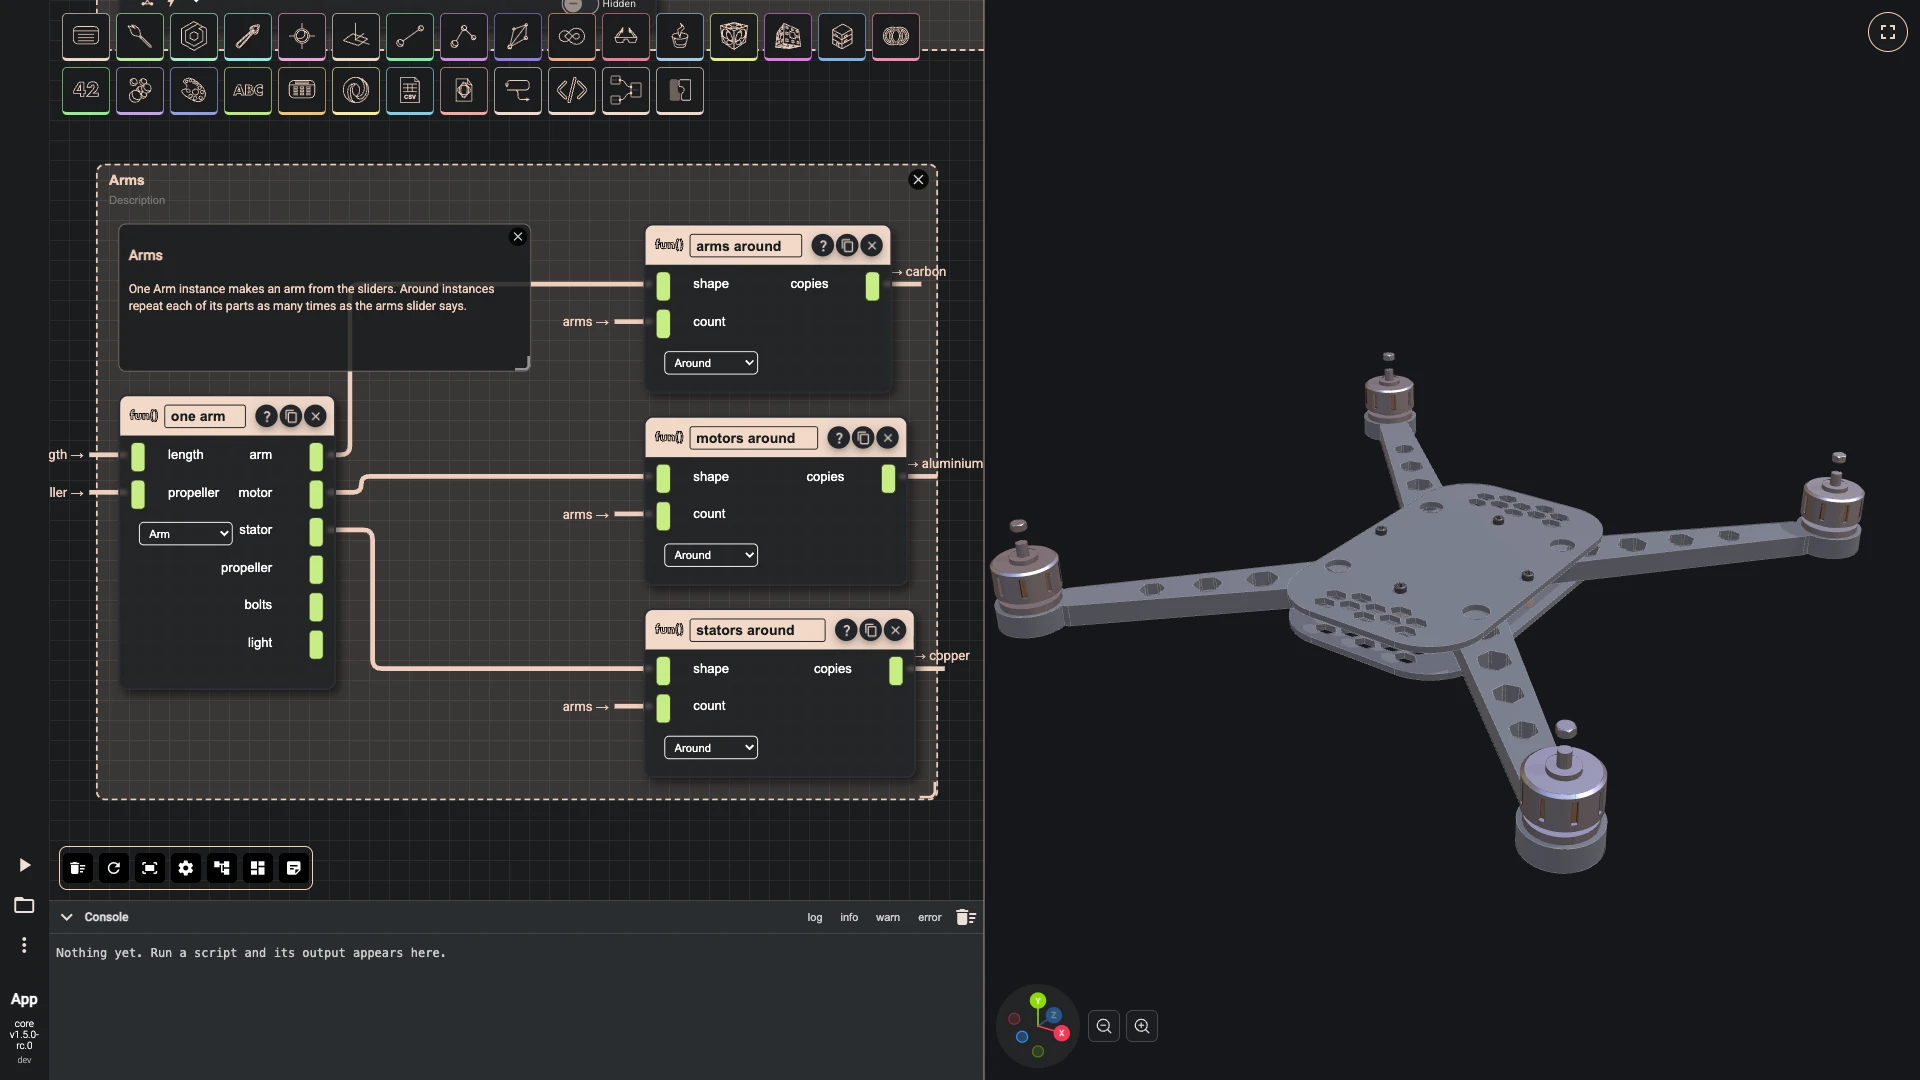The height and width of the screenshot is (1080, 1920).
Task: Toggle the warn console filter
Action: 888,917
